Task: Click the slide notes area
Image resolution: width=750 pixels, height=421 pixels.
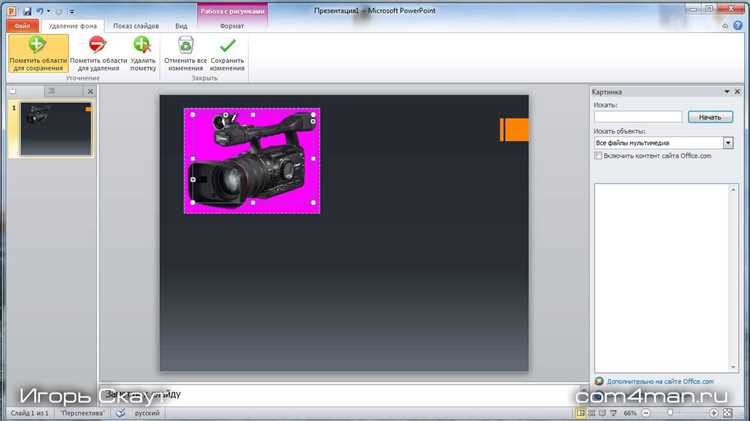Action: 342,395
